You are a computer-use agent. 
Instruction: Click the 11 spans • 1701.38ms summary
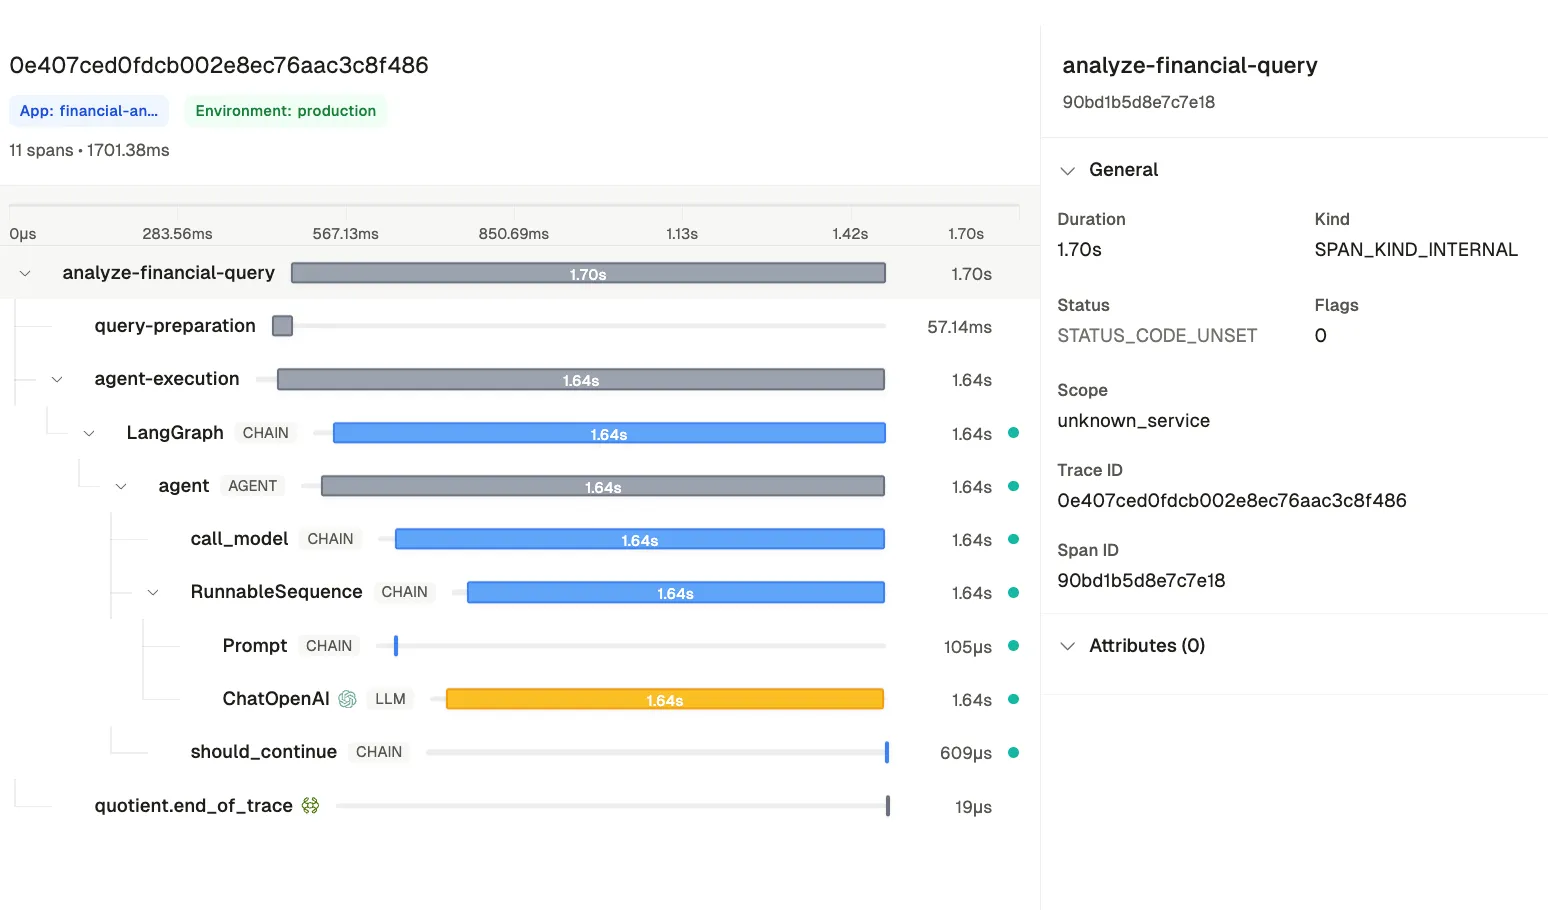click(89, 150)
